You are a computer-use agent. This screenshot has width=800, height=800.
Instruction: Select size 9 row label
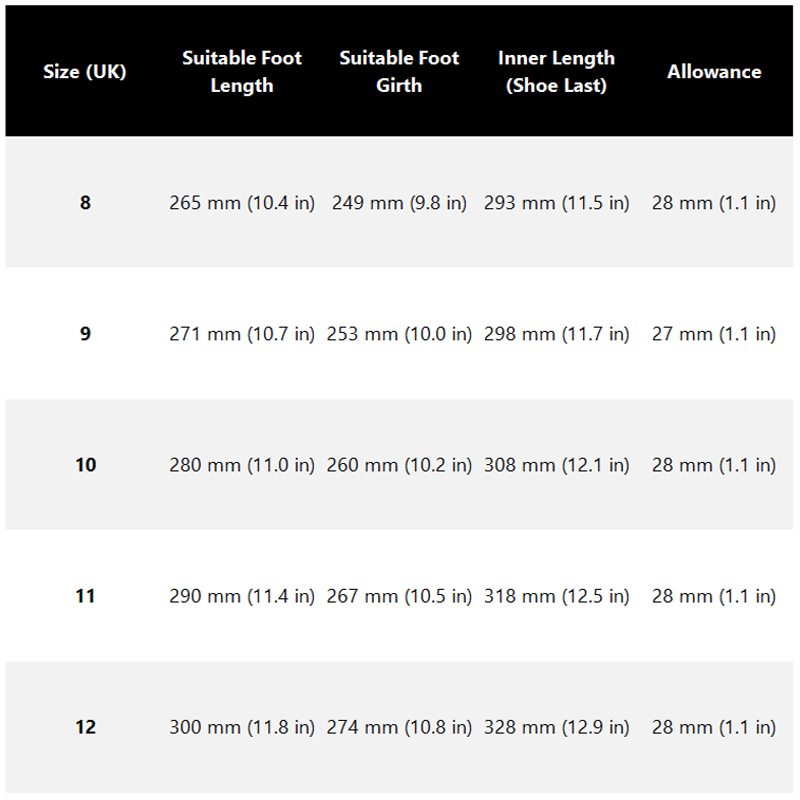pyautogui.click(x=85, y=334)
